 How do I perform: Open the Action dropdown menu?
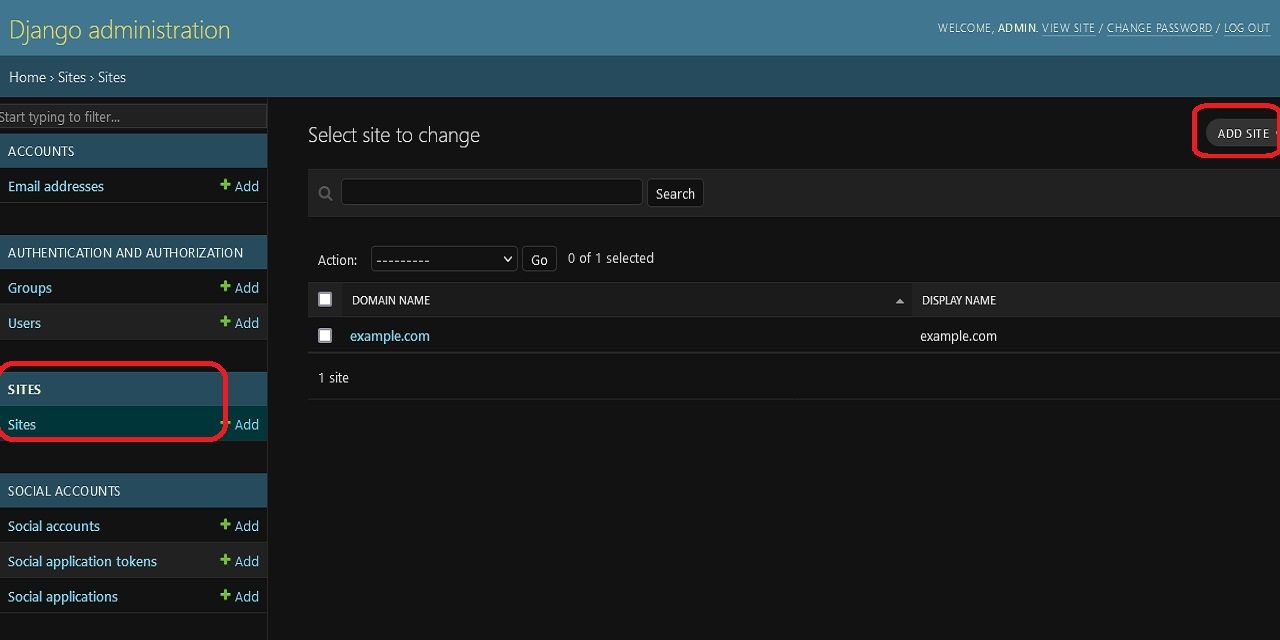(443, 259)
